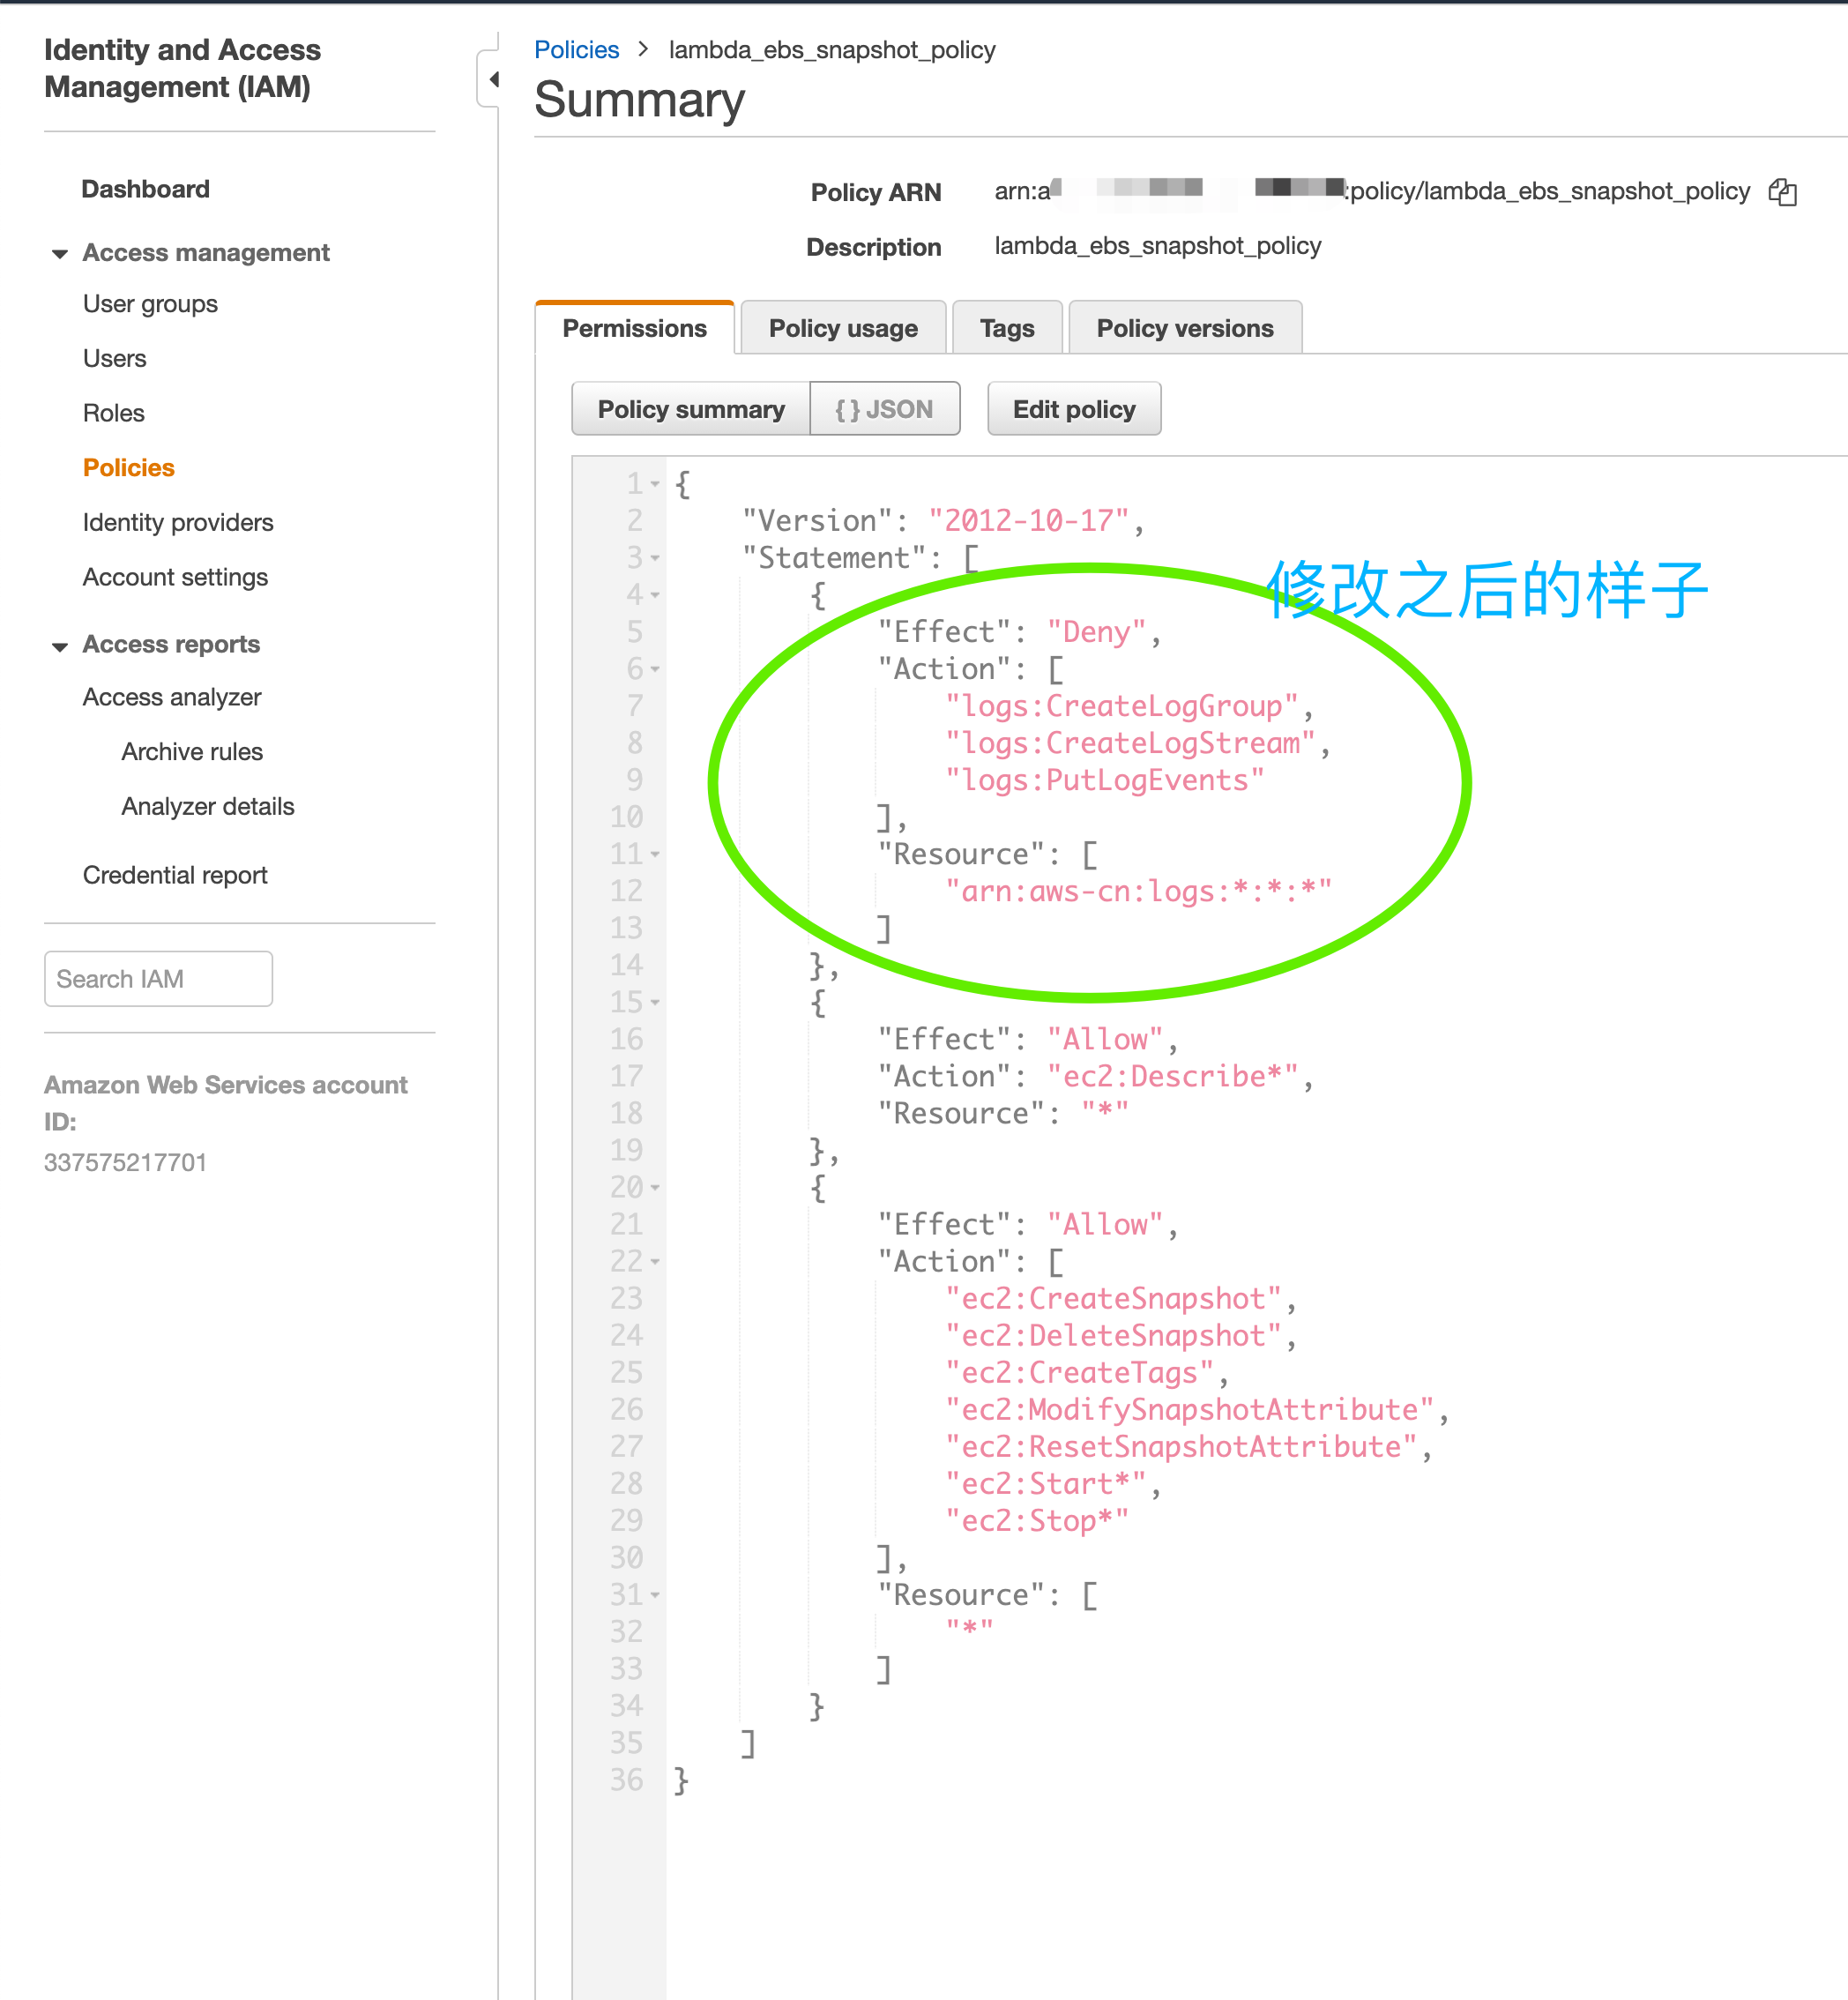The width and height of the screenshot is (1848, 2000).
Task: Fold the statement block at line 20
Action: 655,1187
